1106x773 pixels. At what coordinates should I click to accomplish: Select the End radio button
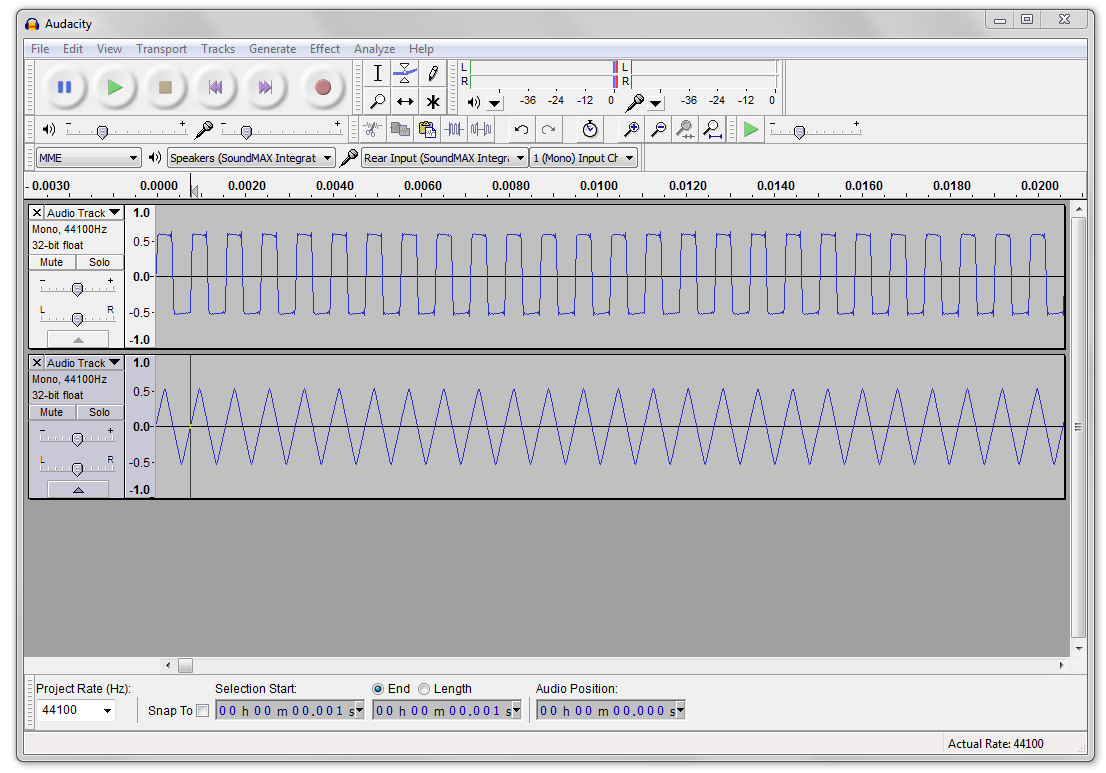pyautogui.click(x=378, y=689)
